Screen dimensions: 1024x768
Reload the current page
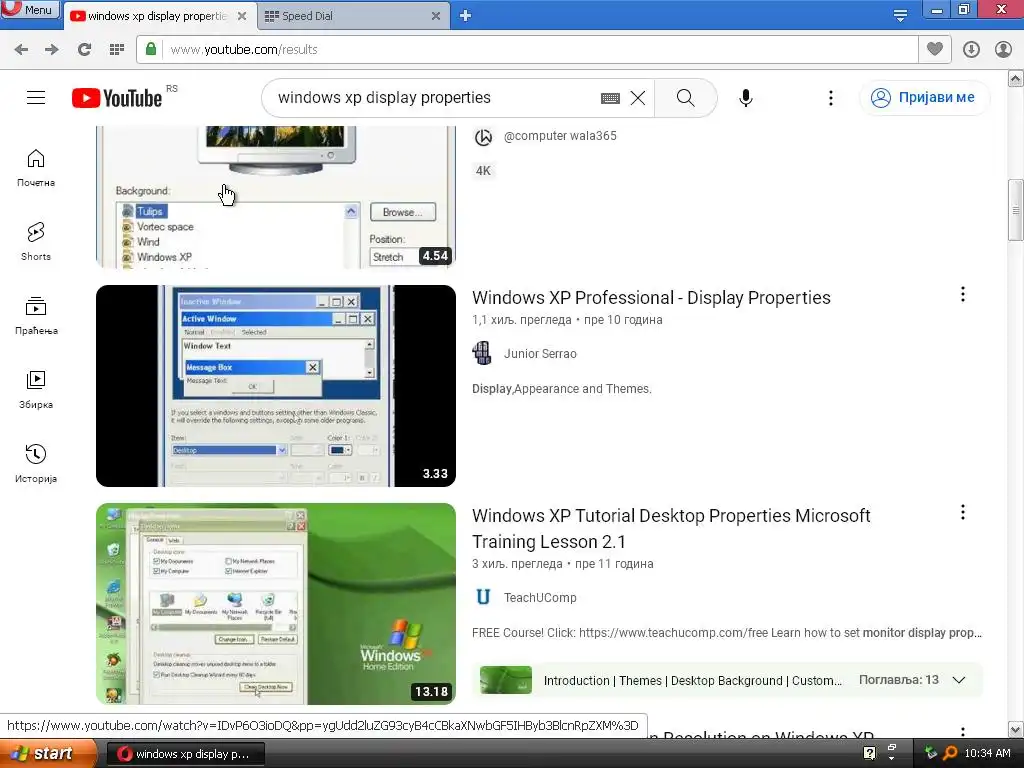coord(84,49)
